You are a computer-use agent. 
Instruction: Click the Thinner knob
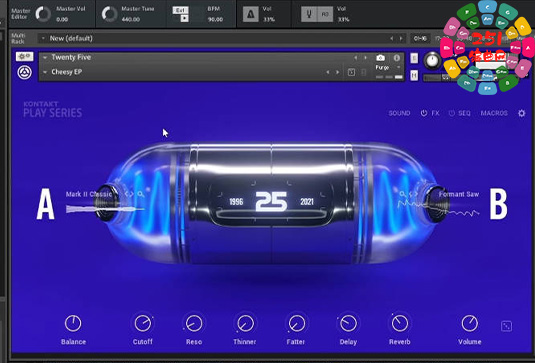click(x=245, y=323)
